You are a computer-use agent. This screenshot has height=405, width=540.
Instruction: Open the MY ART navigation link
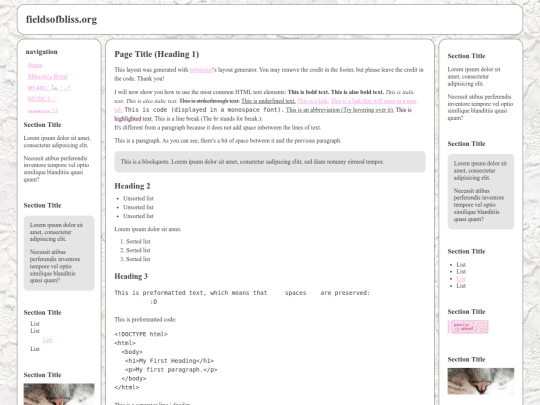(49, 88)
